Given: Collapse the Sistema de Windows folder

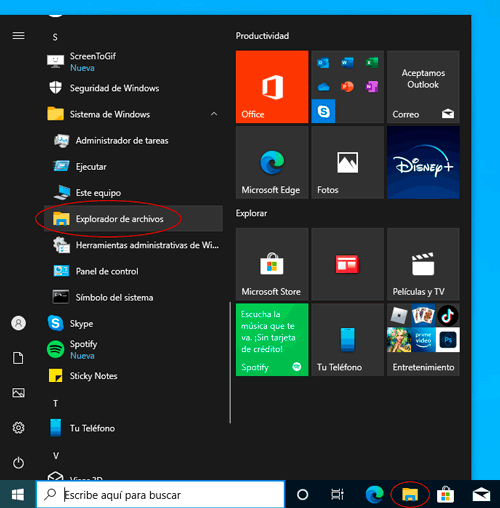Looking at the screenshot, I should tap(133, 114).
